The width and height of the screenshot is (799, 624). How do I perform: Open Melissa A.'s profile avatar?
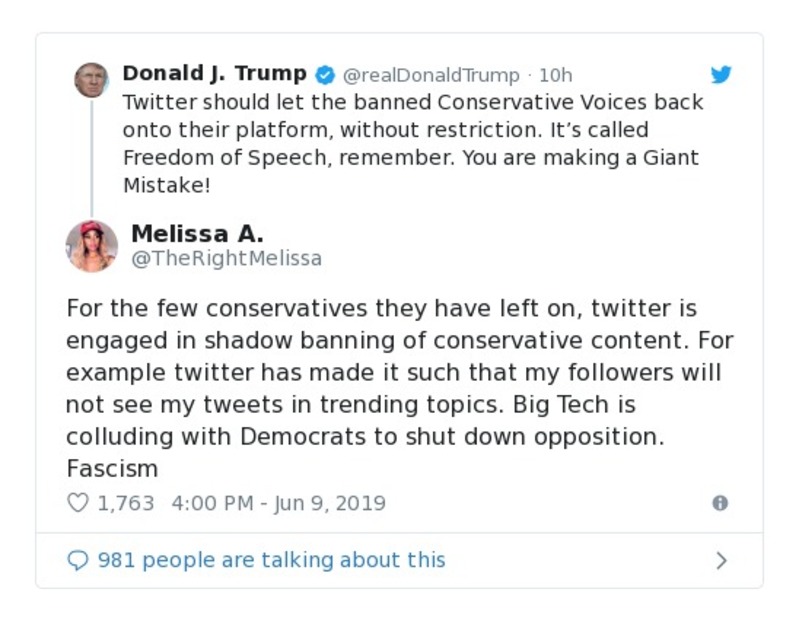pos(92,246)
